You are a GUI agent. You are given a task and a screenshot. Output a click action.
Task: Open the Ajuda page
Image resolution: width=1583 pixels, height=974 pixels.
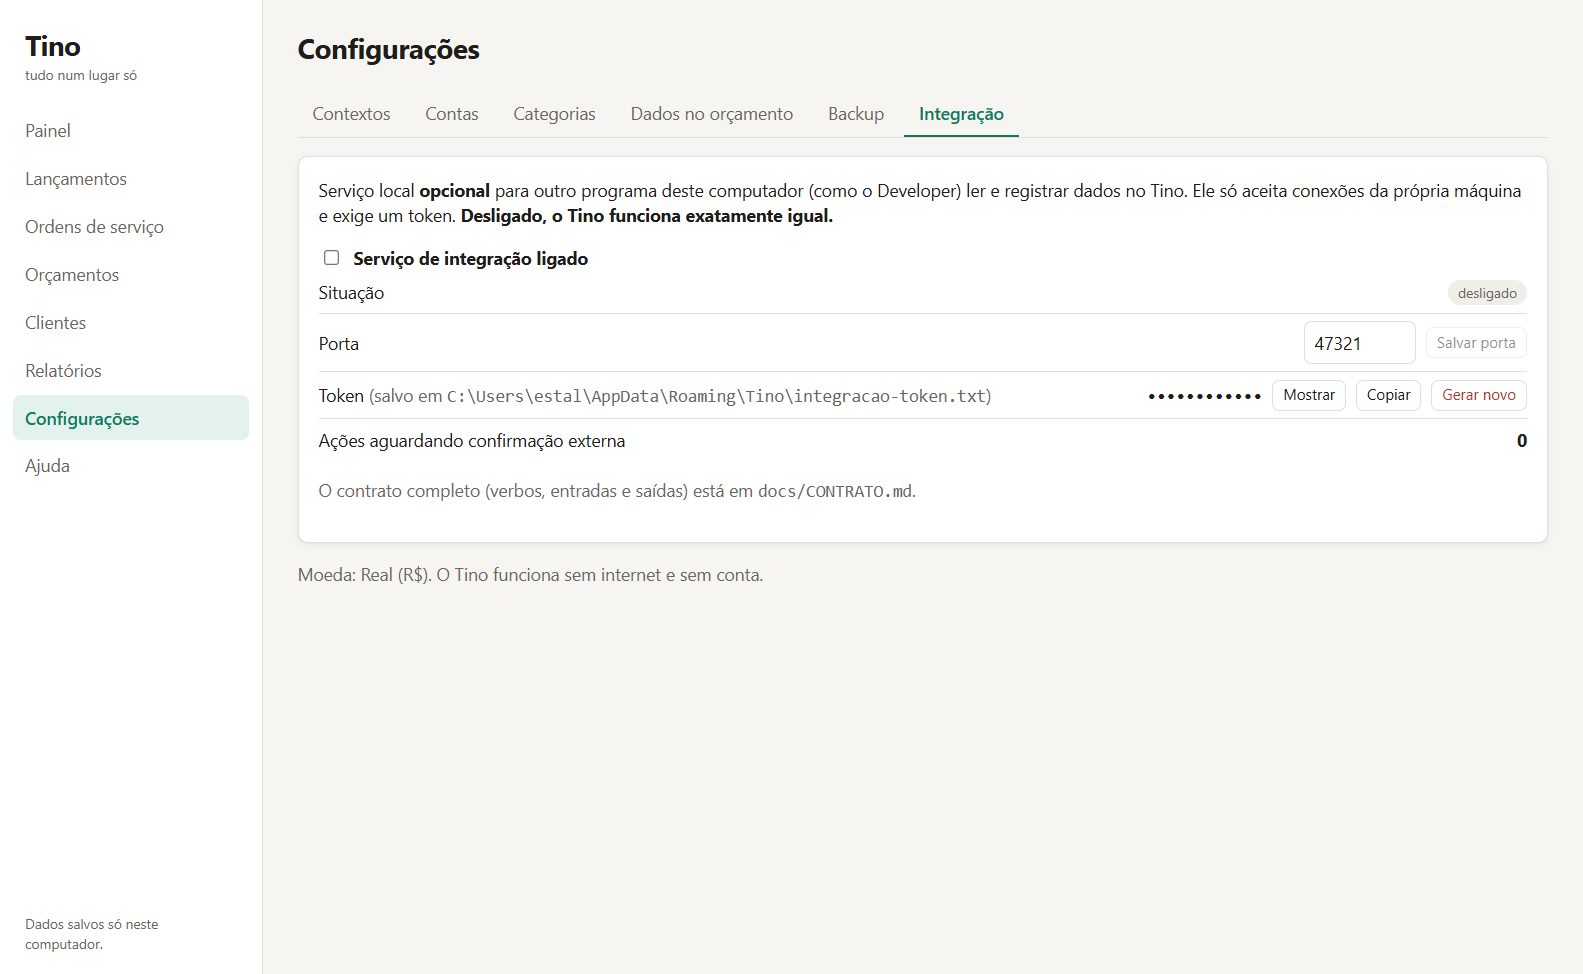[131, 466]
